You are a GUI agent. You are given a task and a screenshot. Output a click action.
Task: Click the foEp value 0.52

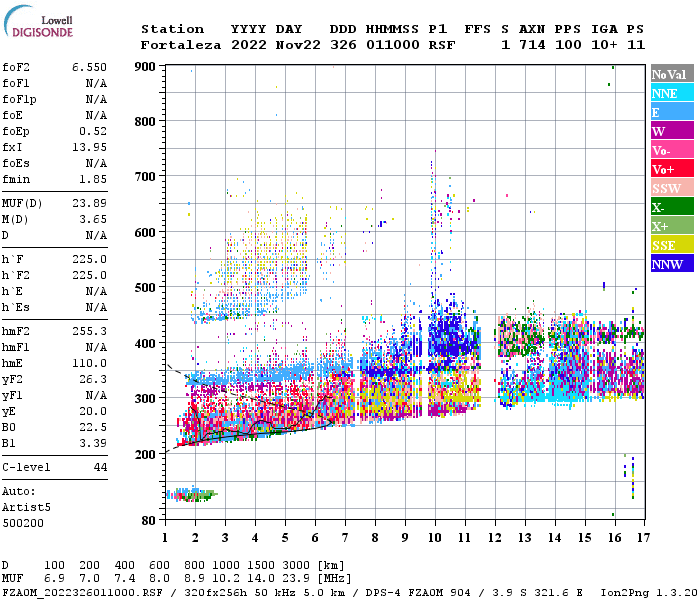[x=93, y=131]
